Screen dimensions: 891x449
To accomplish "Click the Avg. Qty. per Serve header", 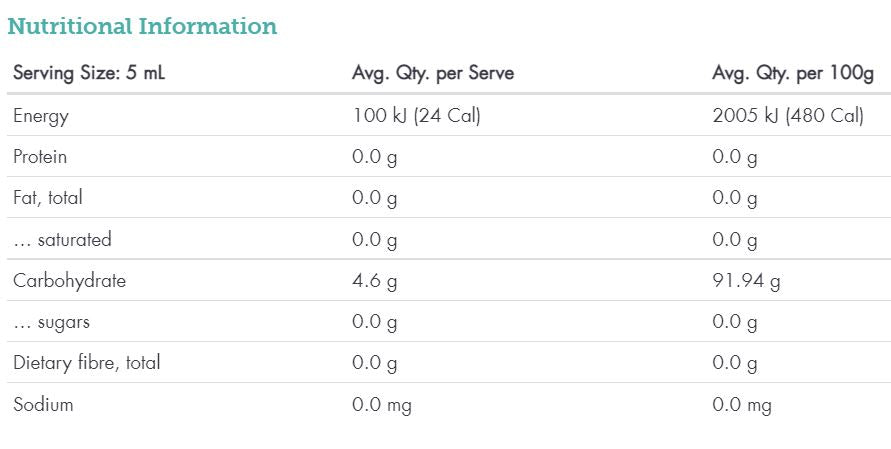I will click(433, 74).
